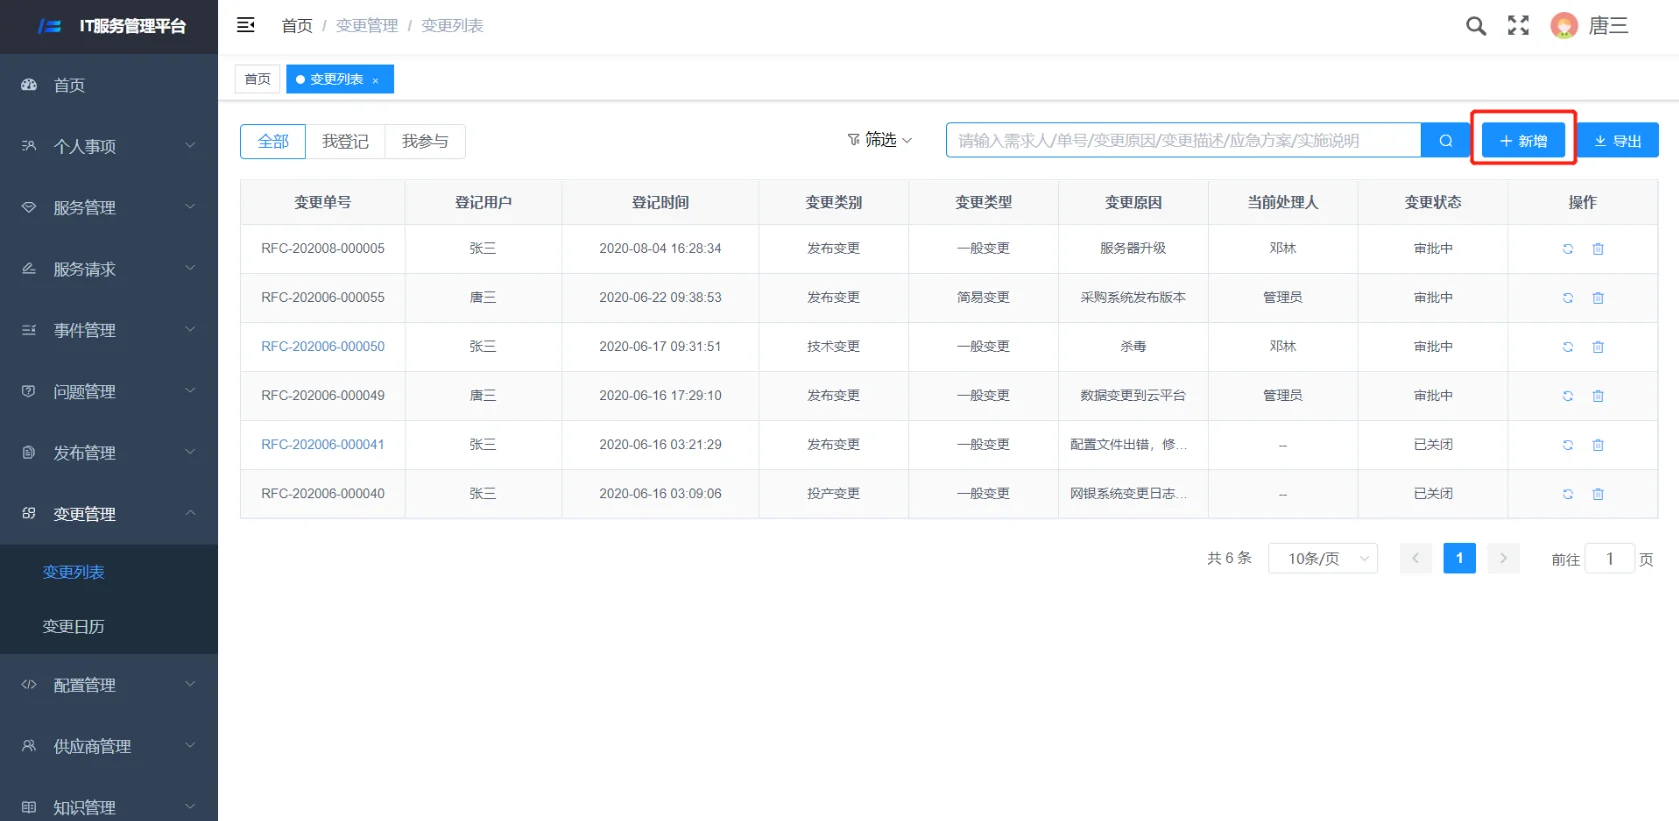Select page 1 in pagination
This screenshot has width=1679, height=821.
[1459, 558]
